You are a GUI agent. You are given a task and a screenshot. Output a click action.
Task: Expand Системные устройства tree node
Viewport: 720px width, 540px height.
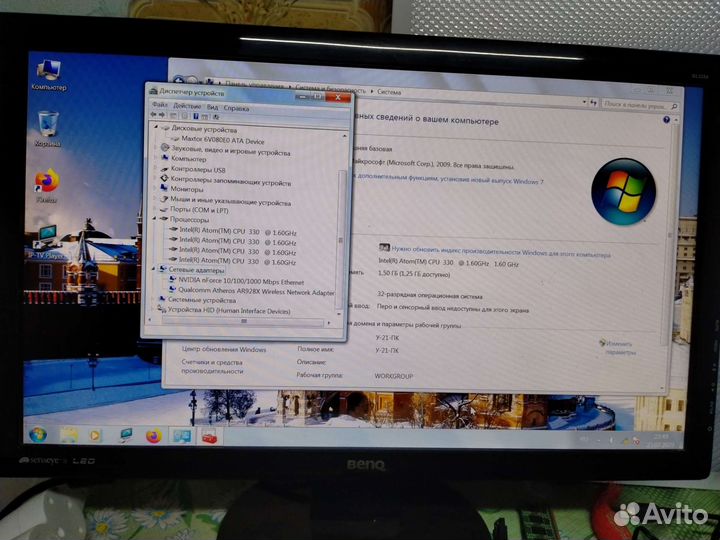click(x=153, y=299)
